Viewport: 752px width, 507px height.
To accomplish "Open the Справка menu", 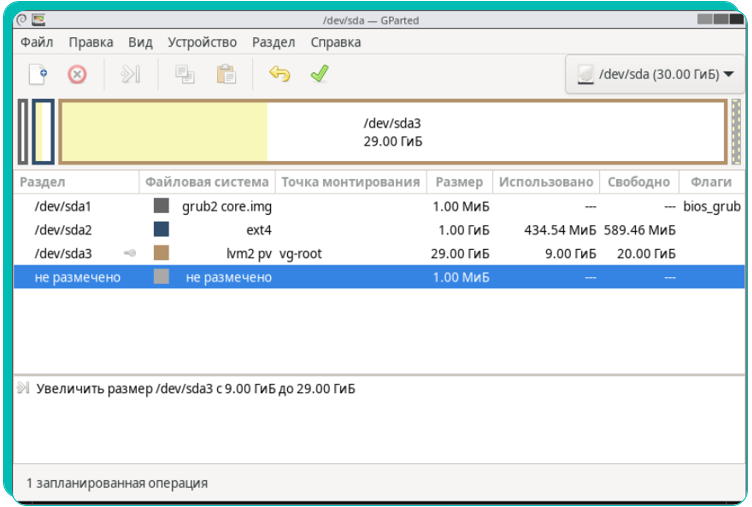I will [x=336, y=42].
